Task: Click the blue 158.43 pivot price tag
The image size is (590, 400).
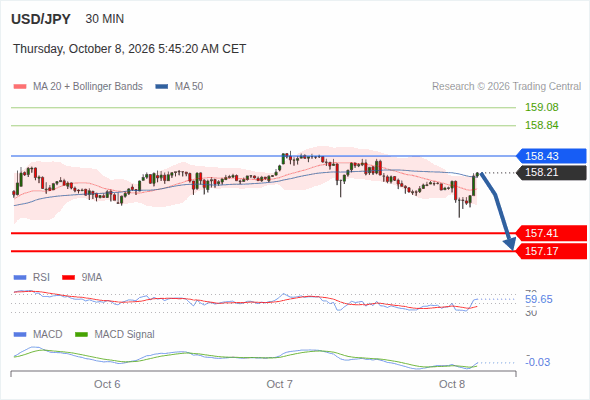Action: tap(552, 156)
